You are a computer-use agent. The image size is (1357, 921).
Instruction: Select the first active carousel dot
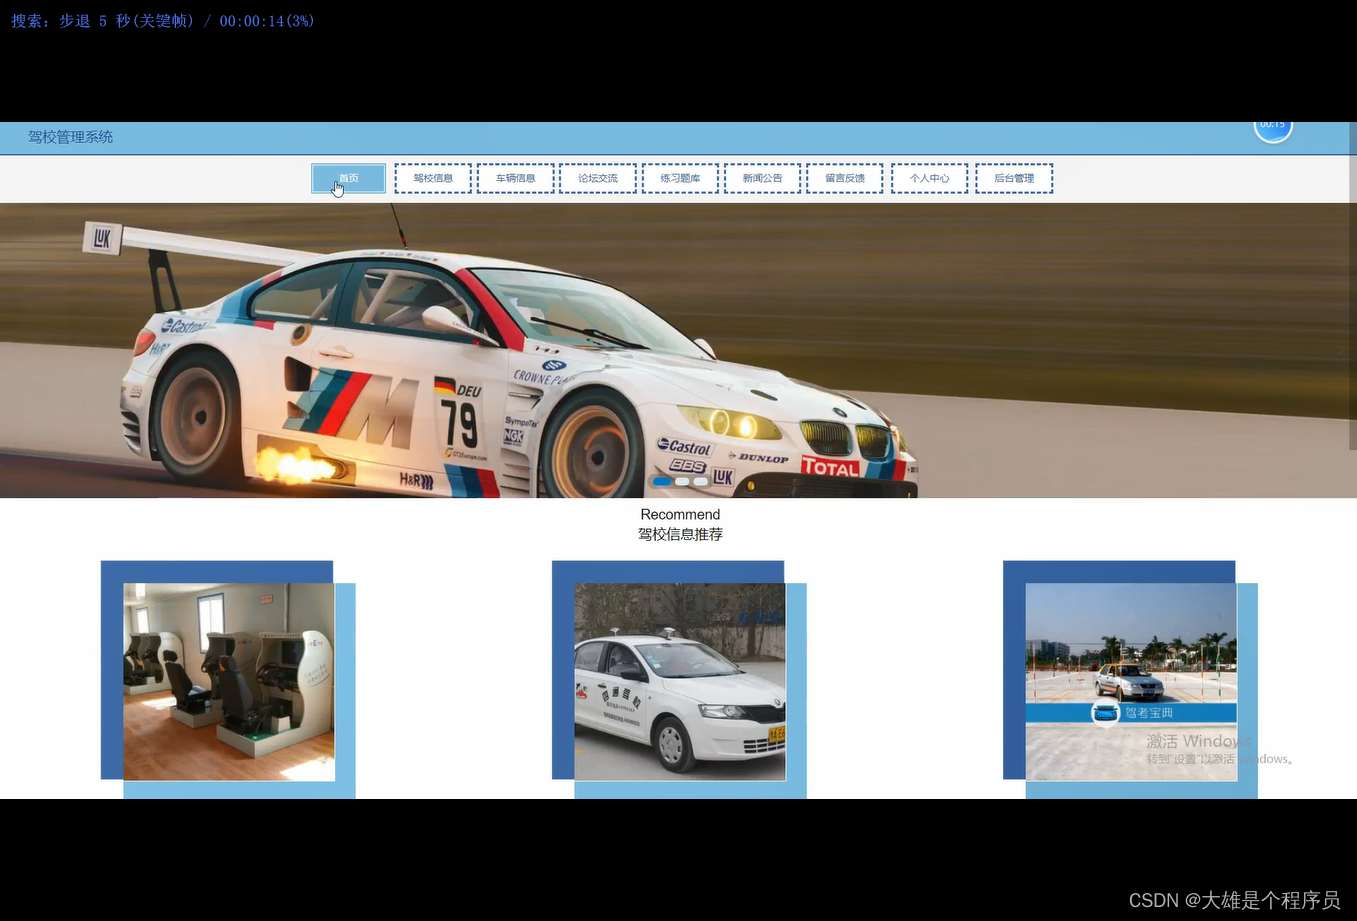[662, 482]
